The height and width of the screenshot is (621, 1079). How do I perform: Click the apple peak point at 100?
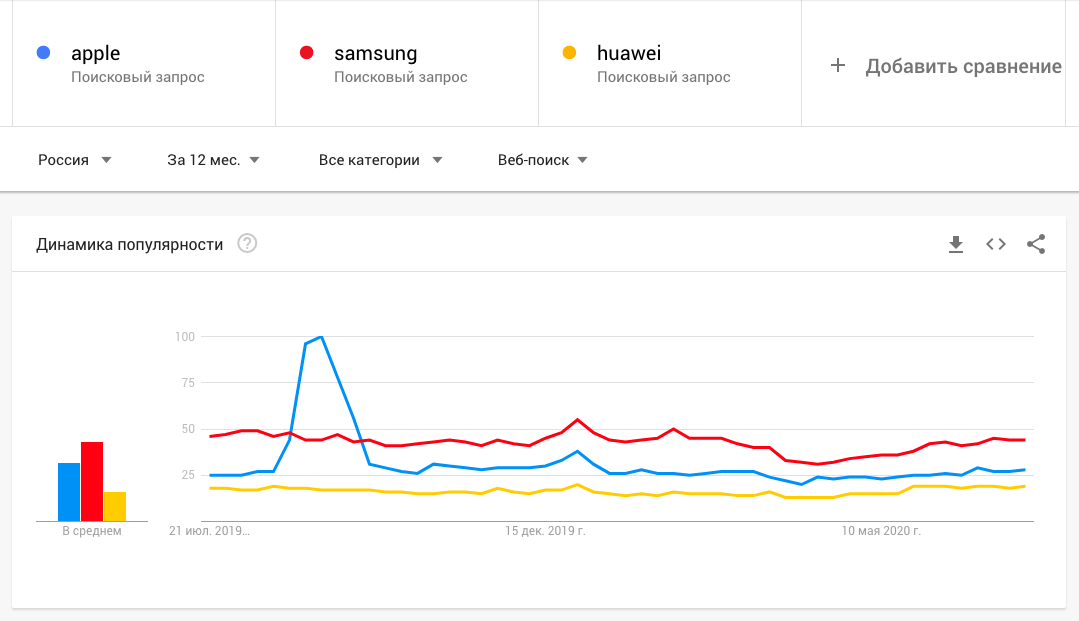pyautogui.click(x=321, y=337)
